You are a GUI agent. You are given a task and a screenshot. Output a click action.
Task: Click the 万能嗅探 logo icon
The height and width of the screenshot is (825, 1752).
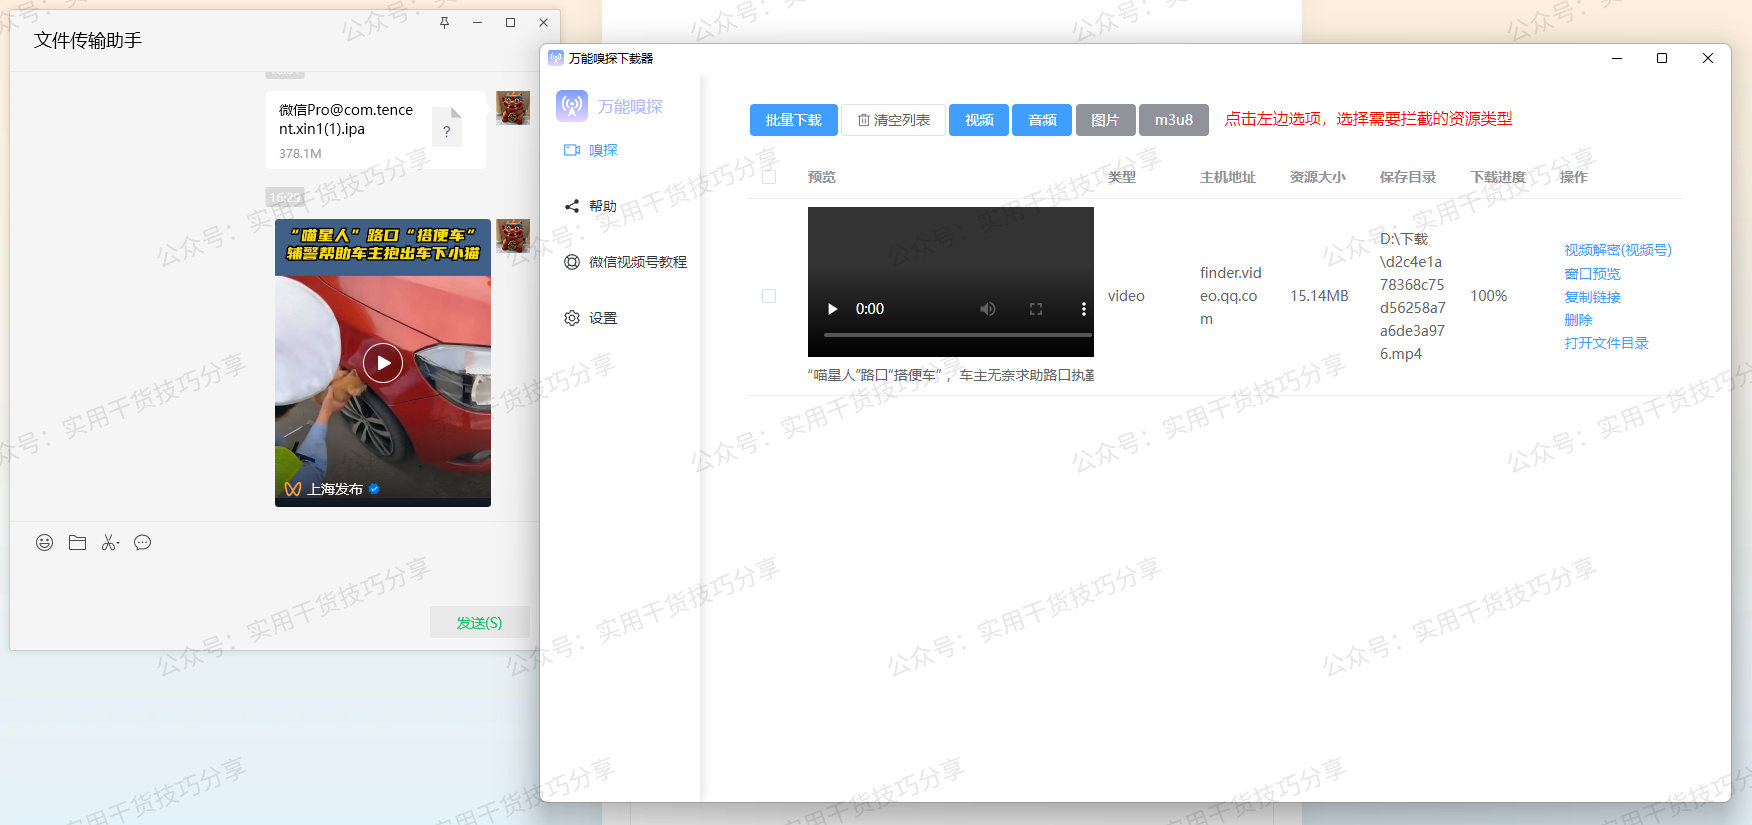click(x=572, y=106)
